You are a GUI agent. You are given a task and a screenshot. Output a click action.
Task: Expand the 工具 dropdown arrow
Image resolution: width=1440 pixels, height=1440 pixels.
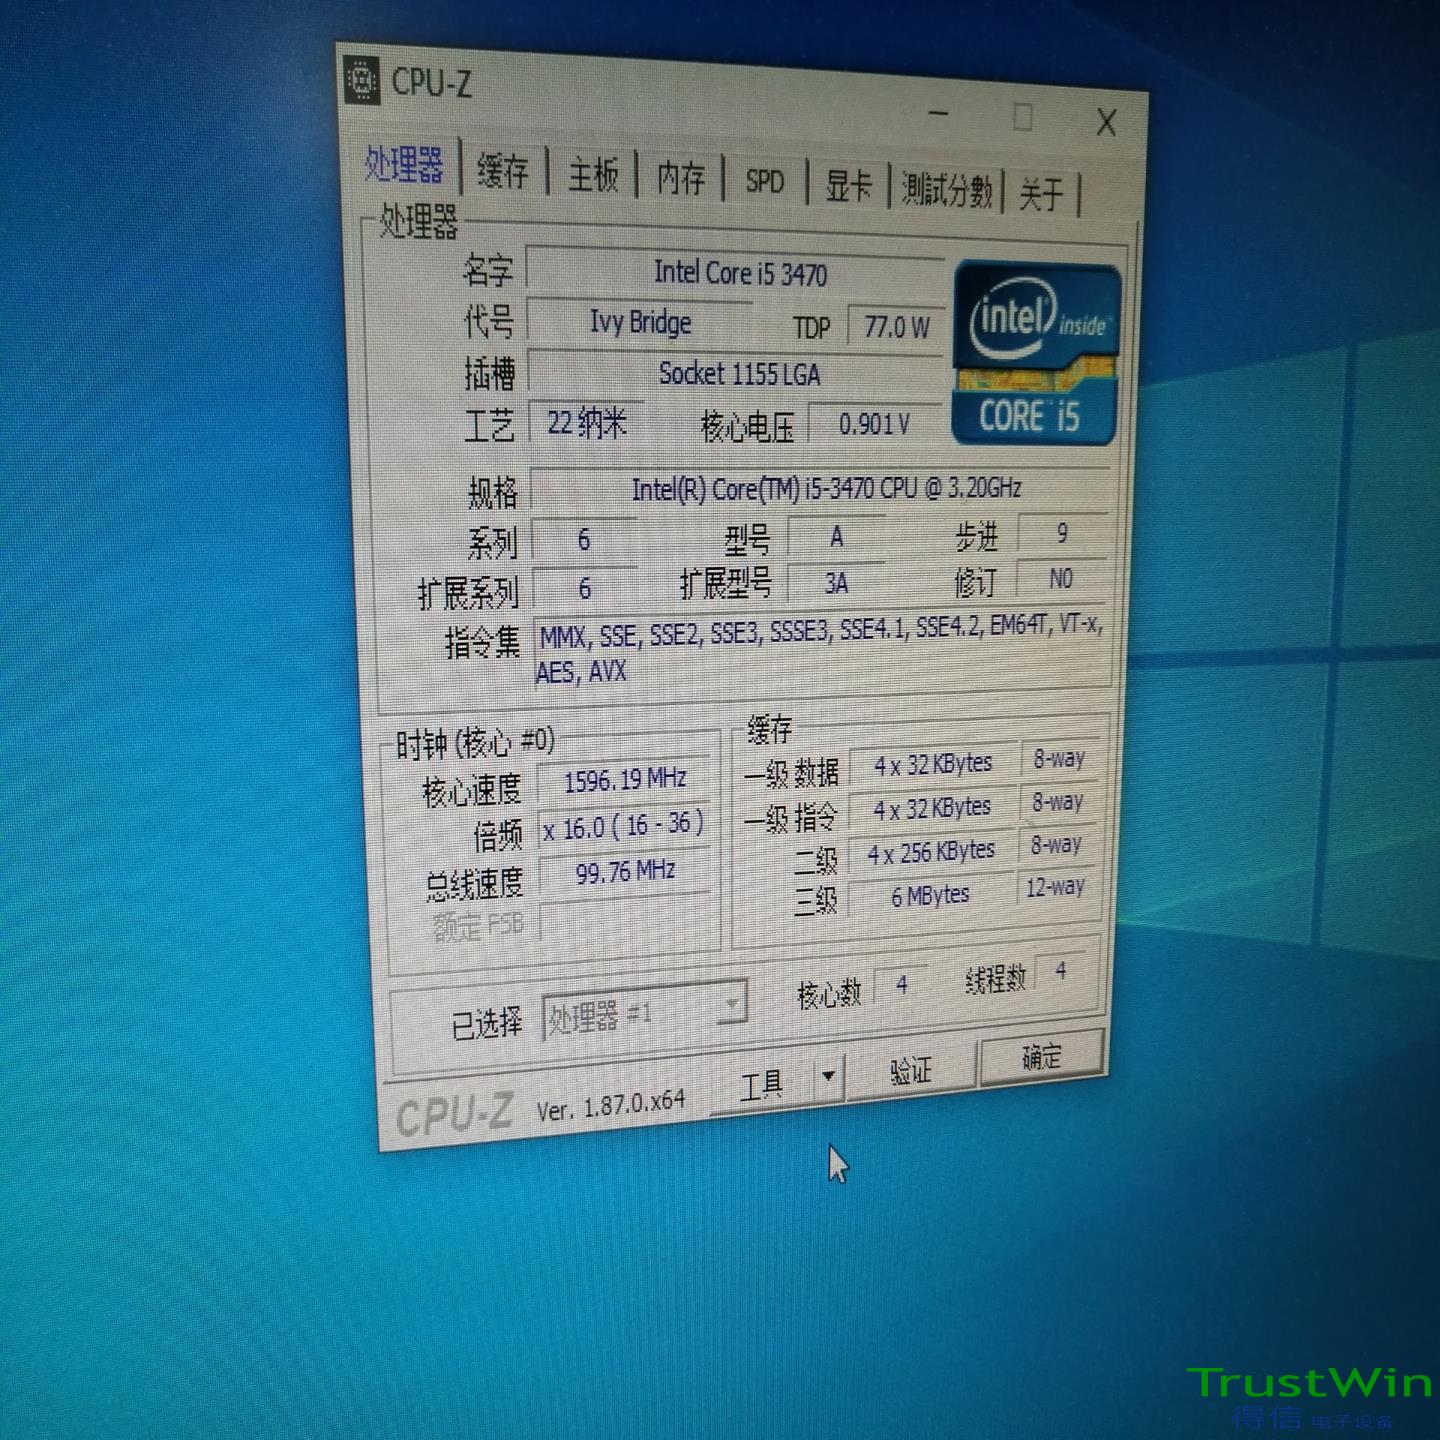(x=828, y=1077)
